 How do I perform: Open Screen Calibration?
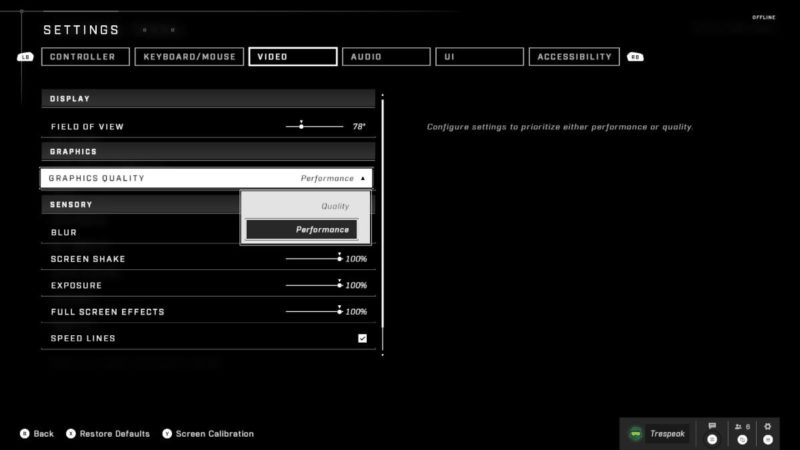pyautogui.click(x=214, y=434)
